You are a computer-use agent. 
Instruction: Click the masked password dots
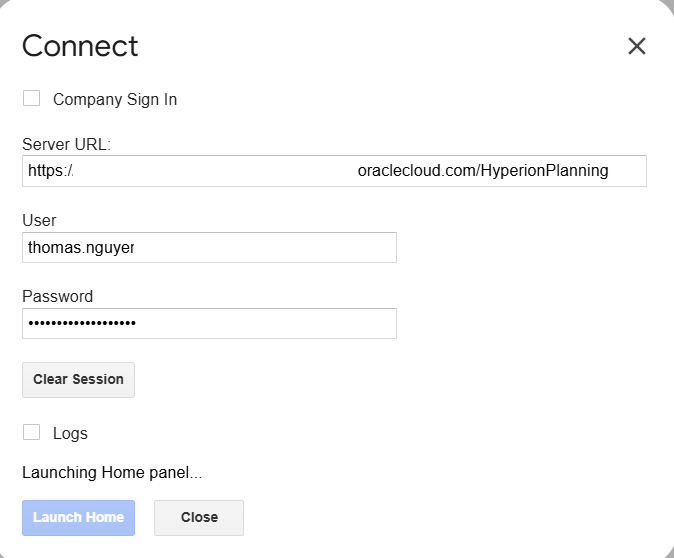(x=82, y=323)
